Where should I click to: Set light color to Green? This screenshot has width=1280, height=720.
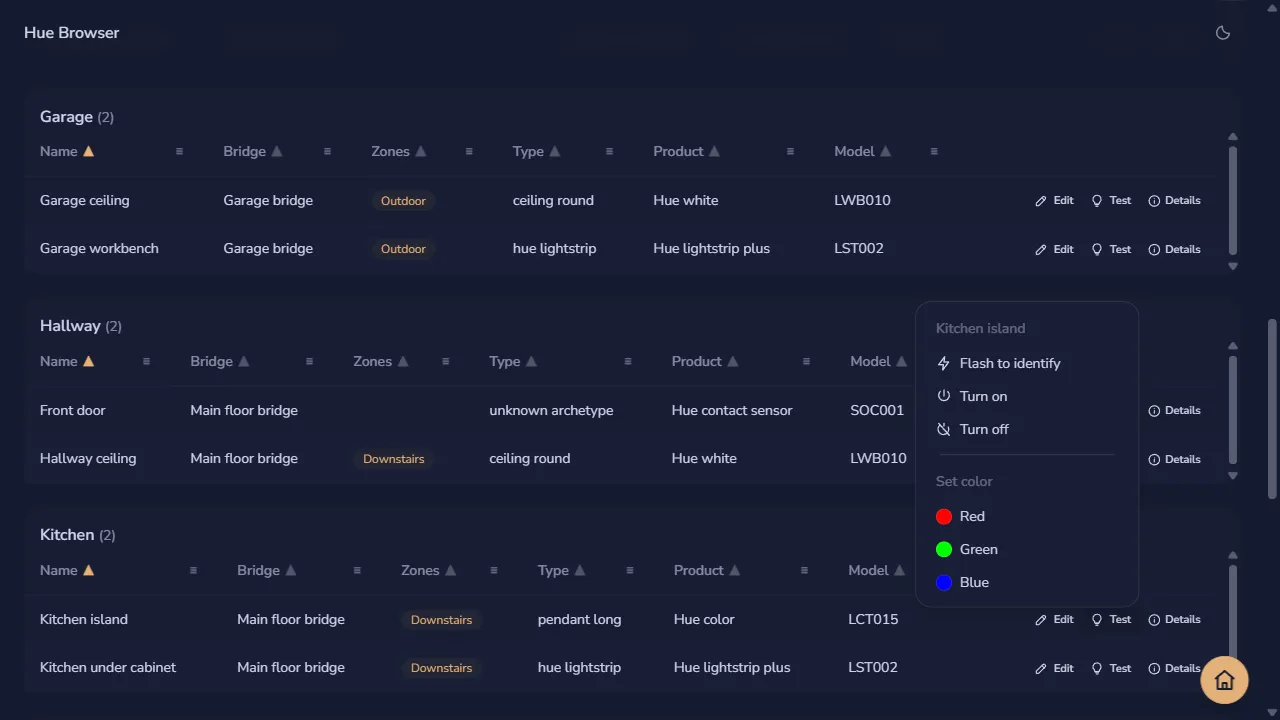pyautogui.click(x=1027, y=550)
